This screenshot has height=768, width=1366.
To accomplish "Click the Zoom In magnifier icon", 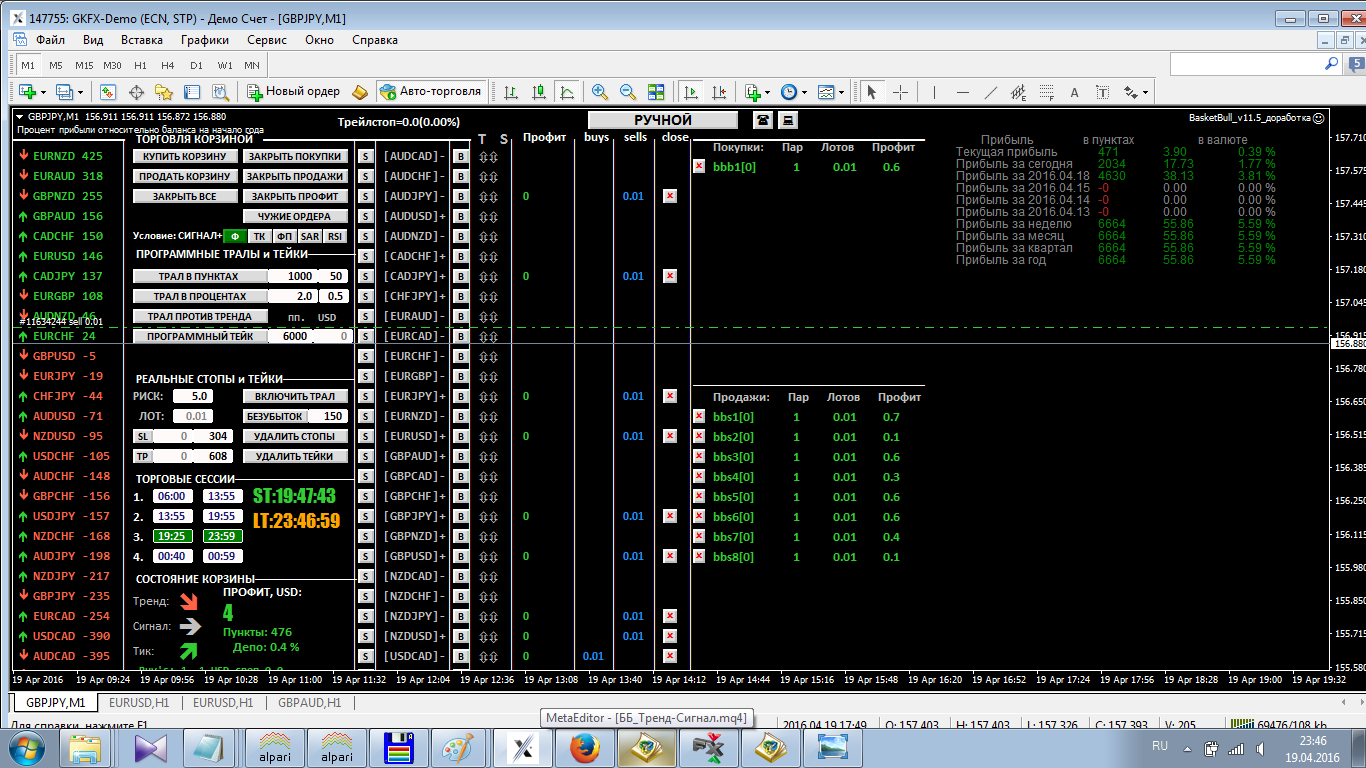I will (600, 91).
